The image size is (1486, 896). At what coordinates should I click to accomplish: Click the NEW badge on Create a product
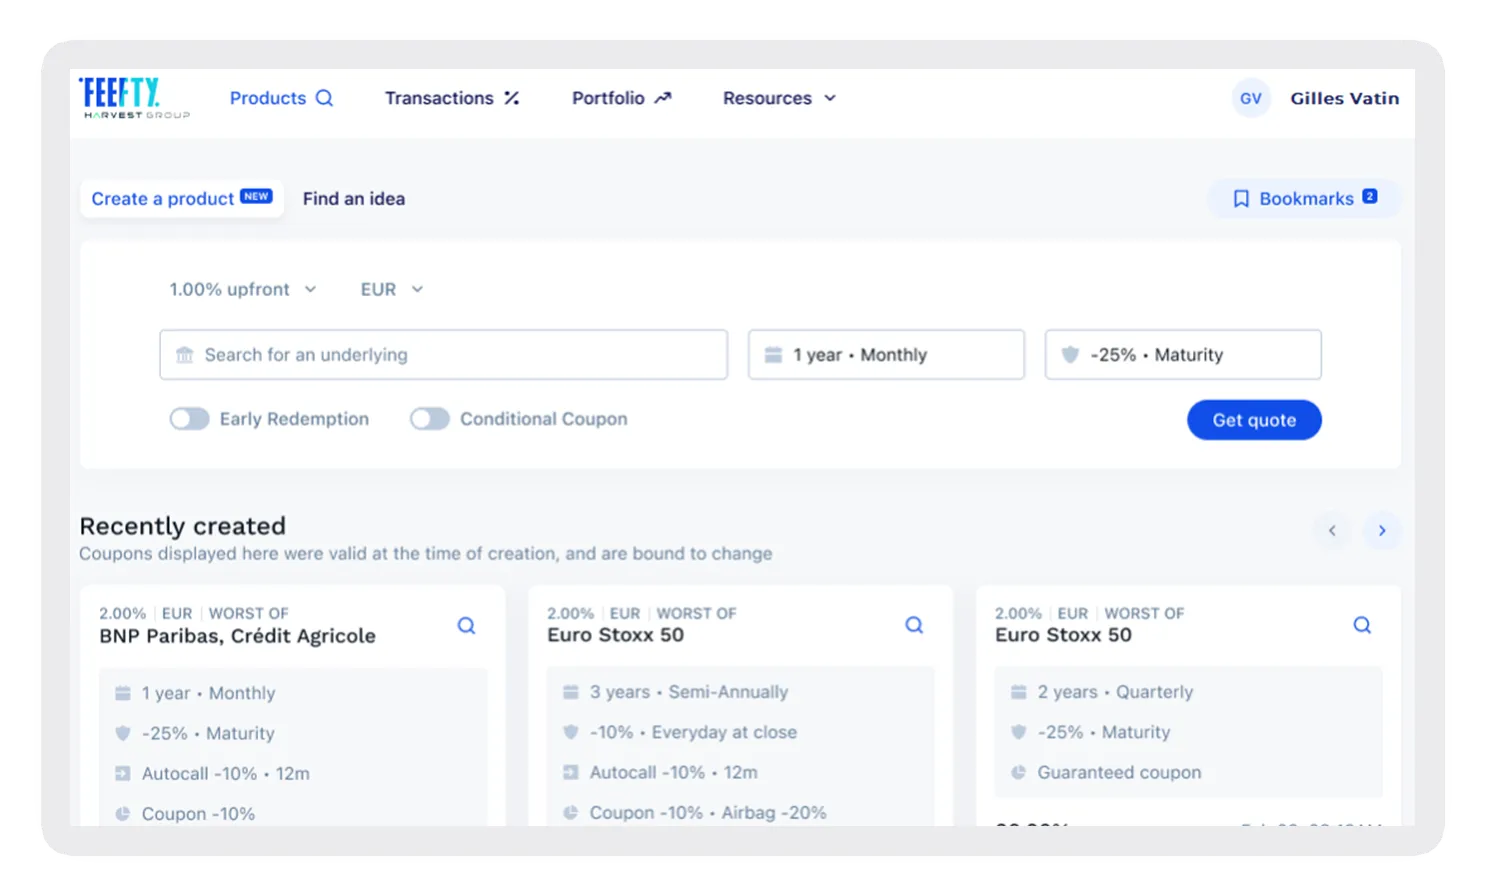pyautogui.click(x=256, y=196)
